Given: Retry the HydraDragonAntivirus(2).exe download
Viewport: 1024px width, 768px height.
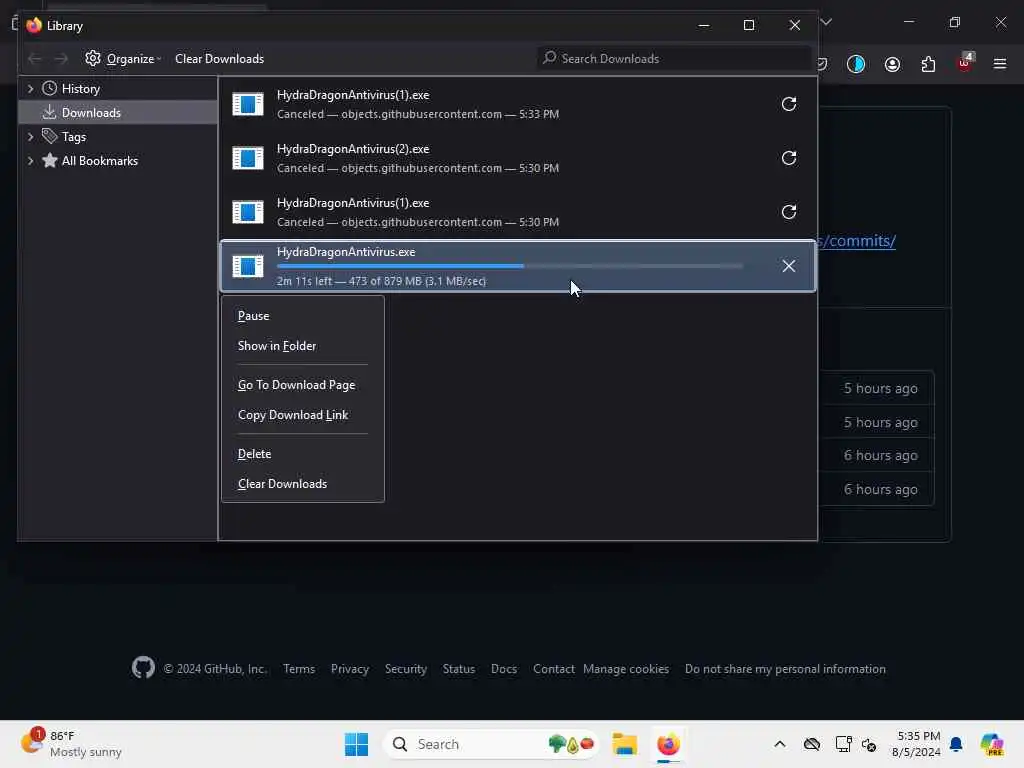Looking at the screenshot, I should (788, 158).
